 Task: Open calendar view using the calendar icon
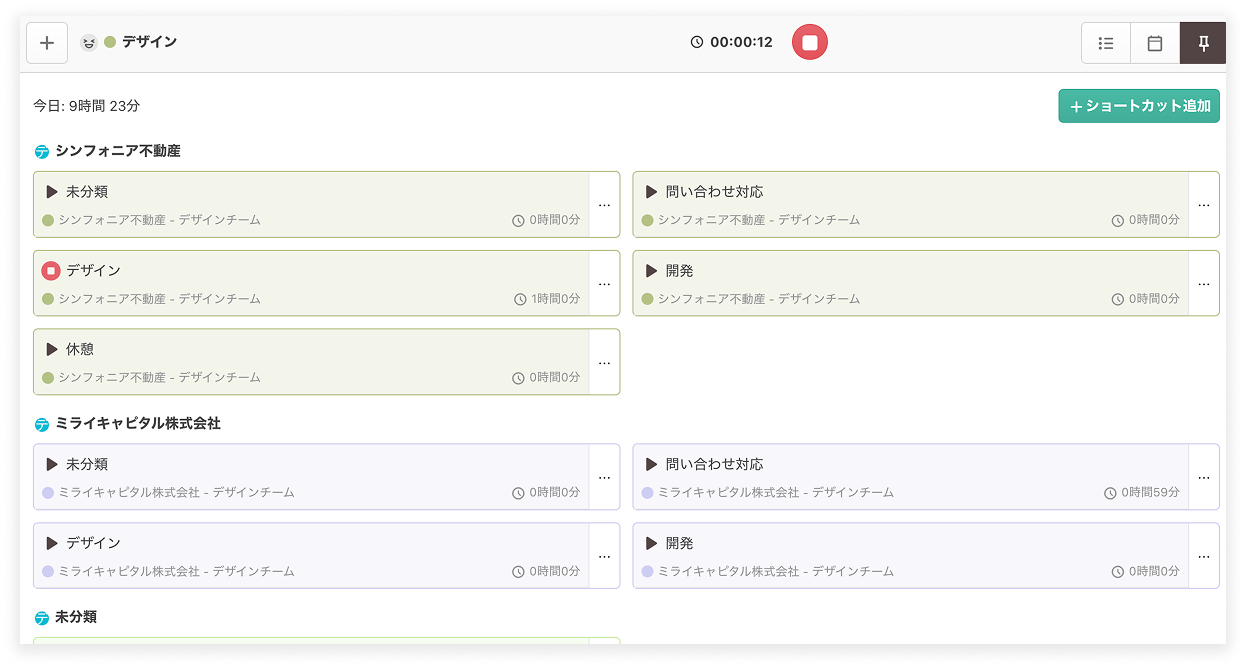click(1154, 42)
